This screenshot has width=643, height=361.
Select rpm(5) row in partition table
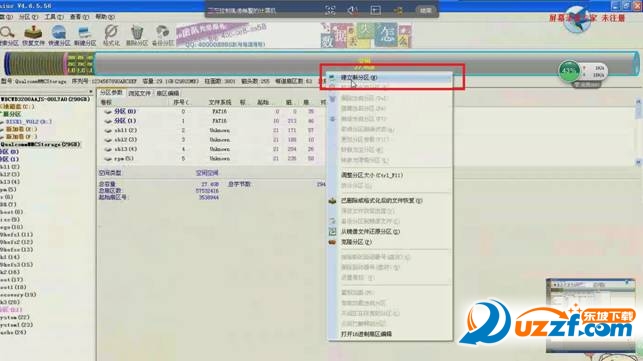point(211,158)
